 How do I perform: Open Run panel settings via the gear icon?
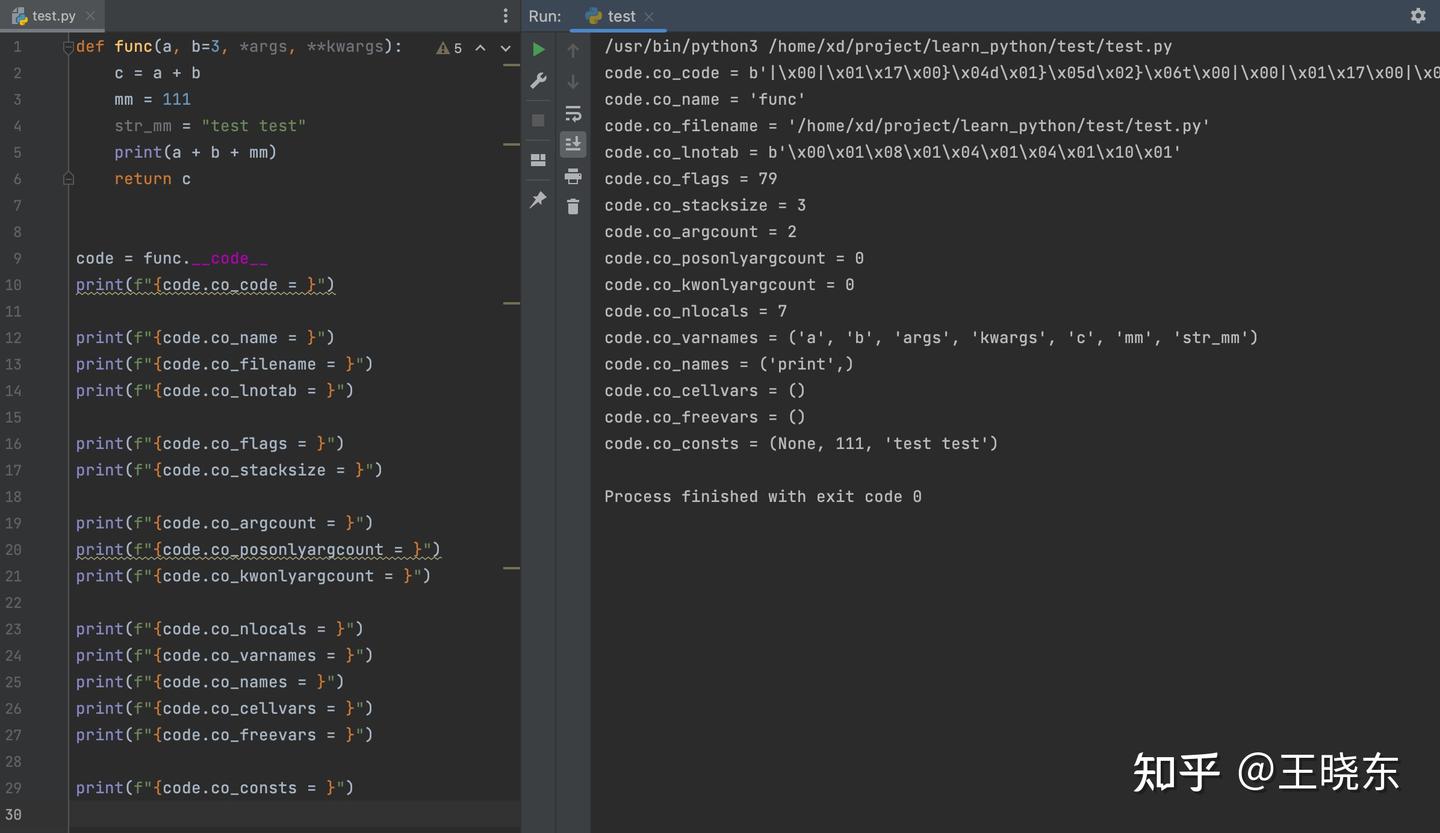point(1418,16)
